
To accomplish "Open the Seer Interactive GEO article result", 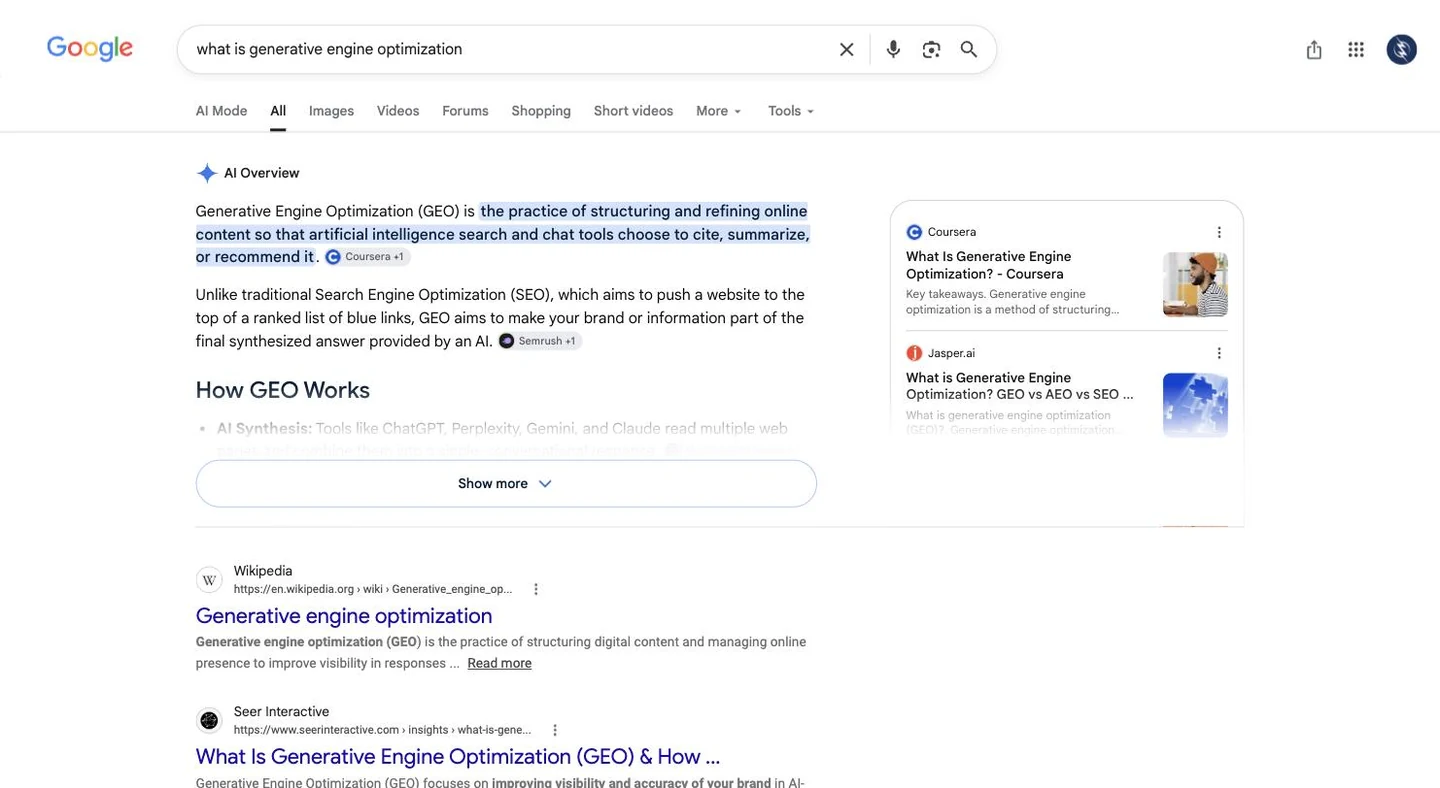I will 458,757.
